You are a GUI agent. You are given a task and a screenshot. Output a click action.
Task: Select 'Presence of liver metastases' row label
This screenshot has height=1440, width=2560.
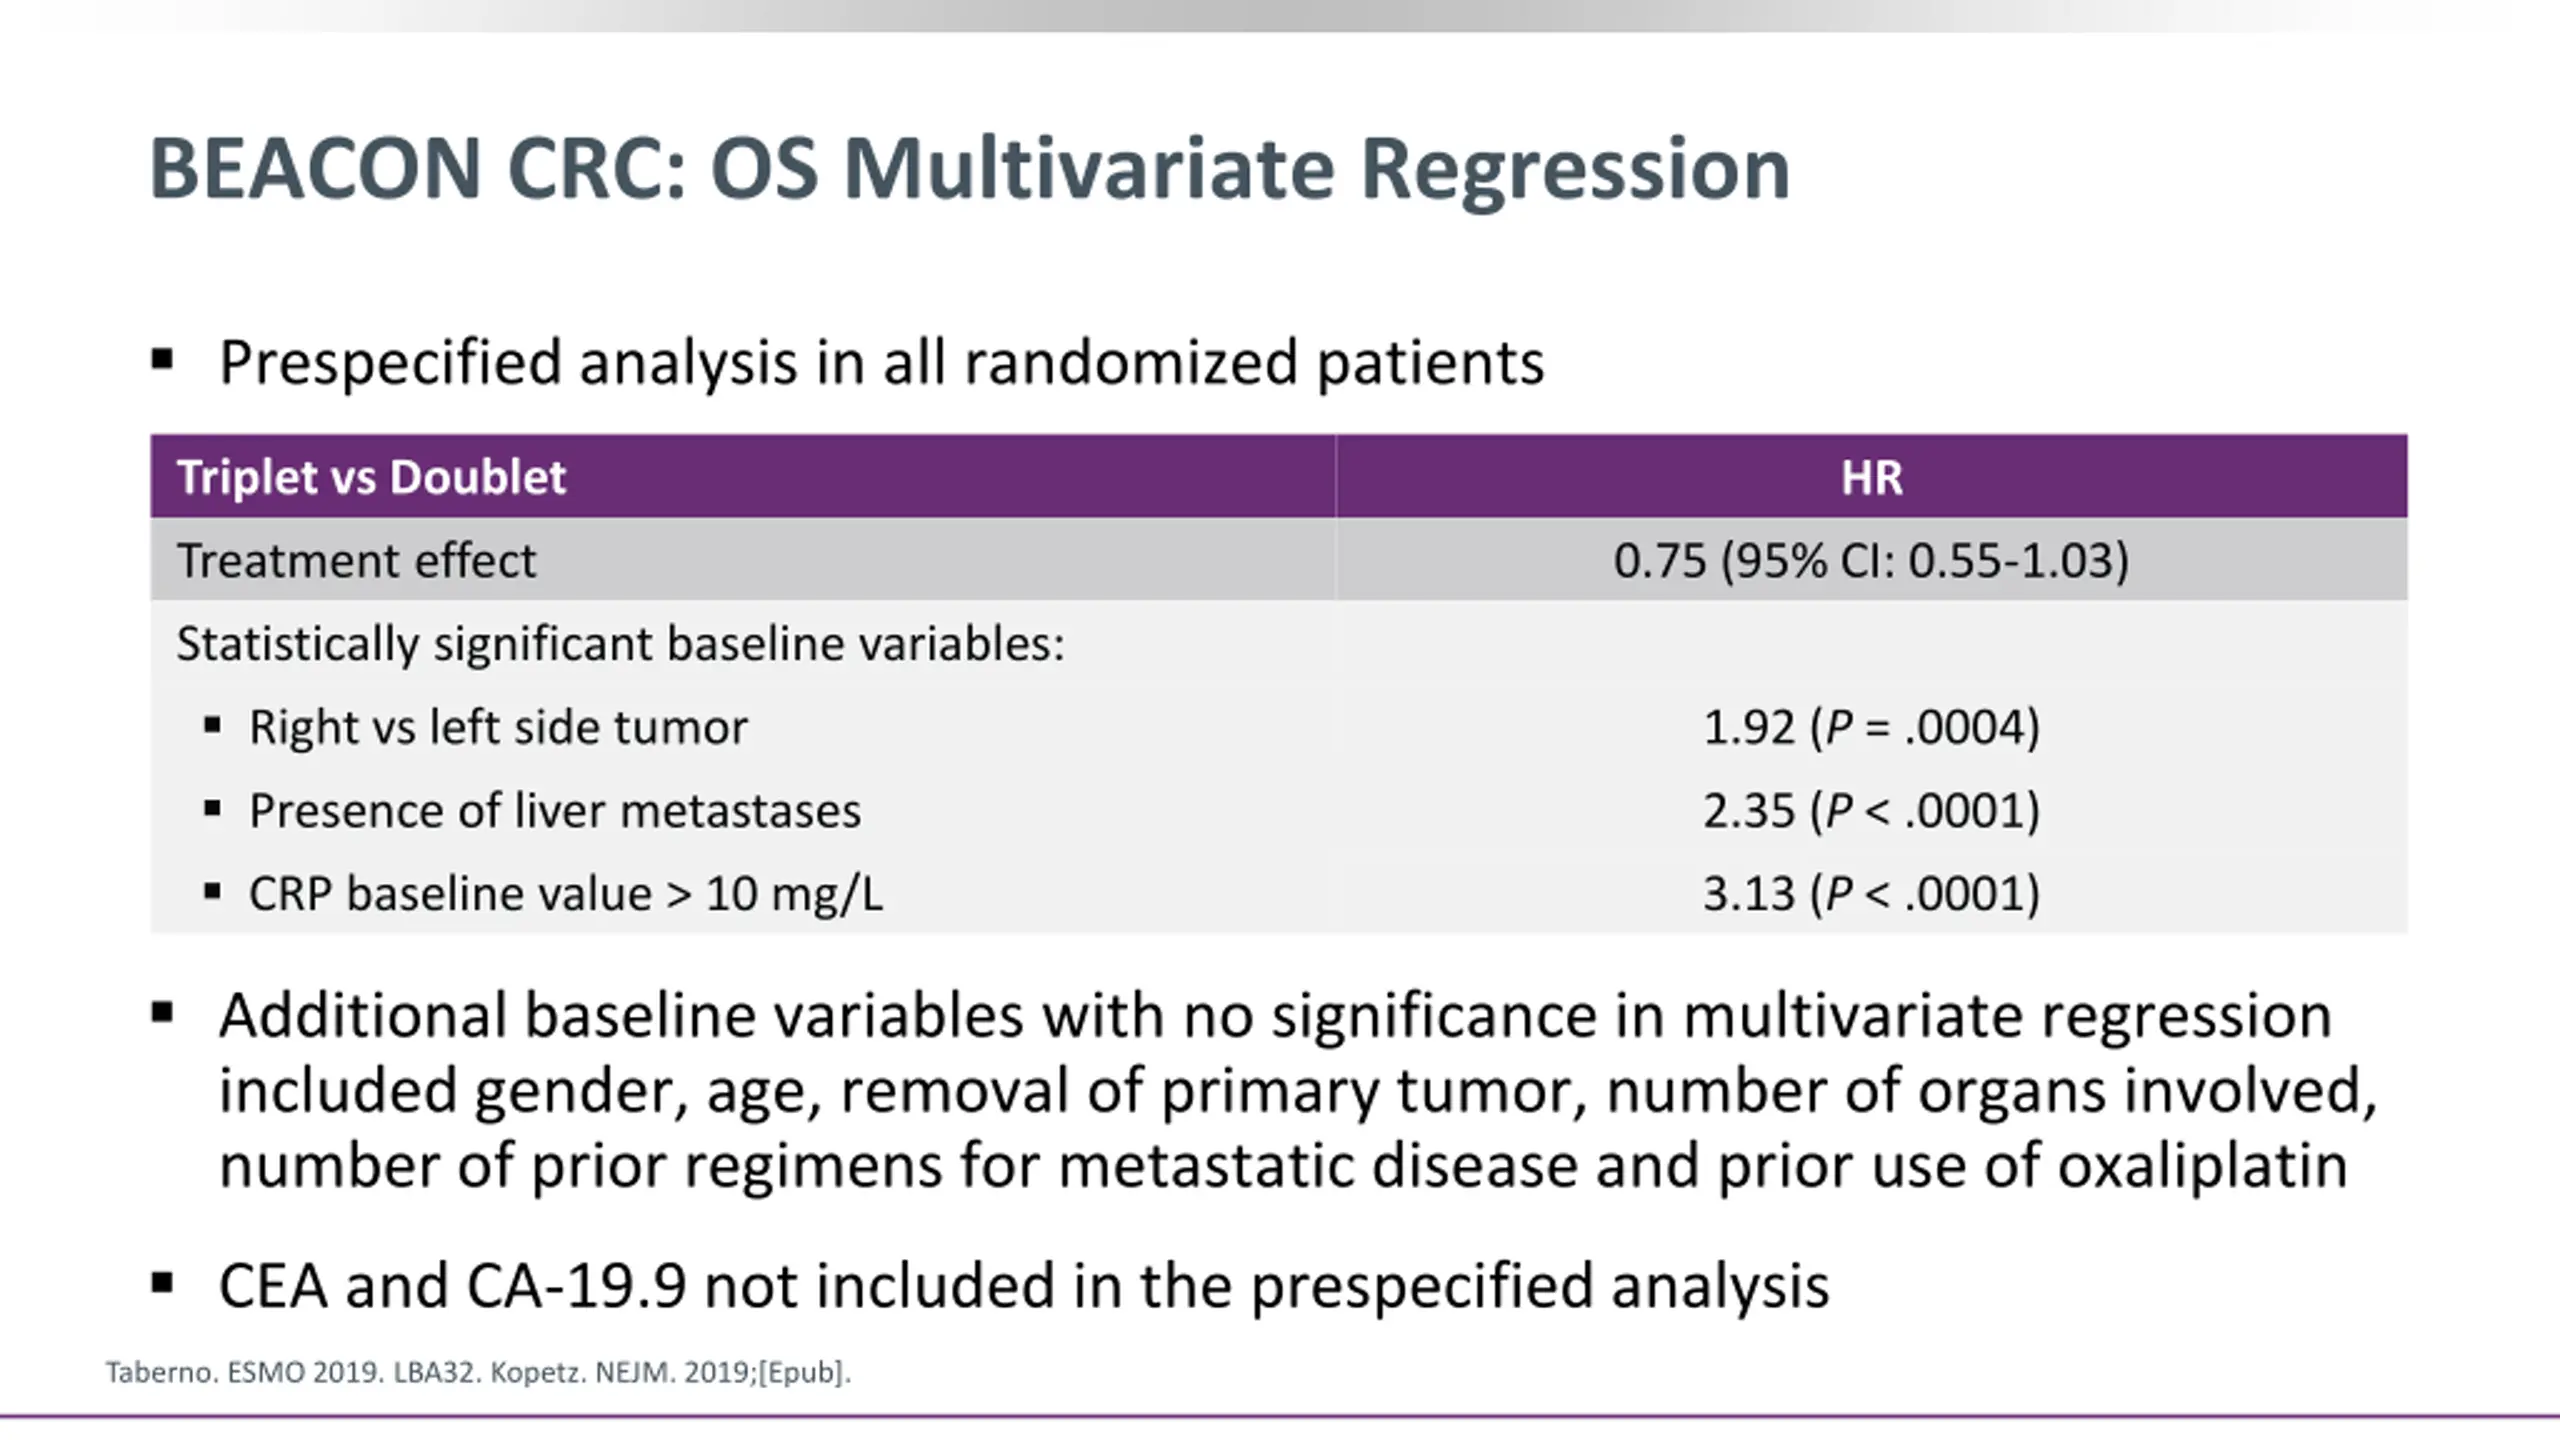(x=554, y=810)
